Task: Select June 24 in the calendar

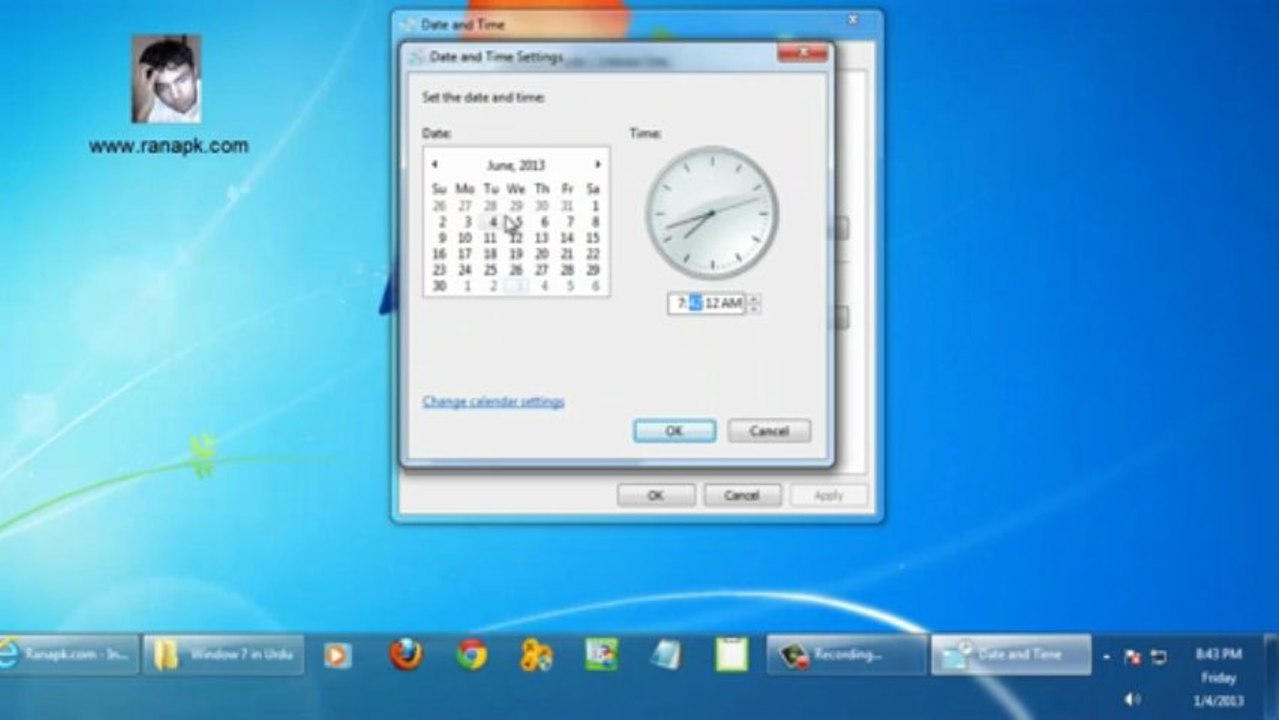Action: (465, 270)
